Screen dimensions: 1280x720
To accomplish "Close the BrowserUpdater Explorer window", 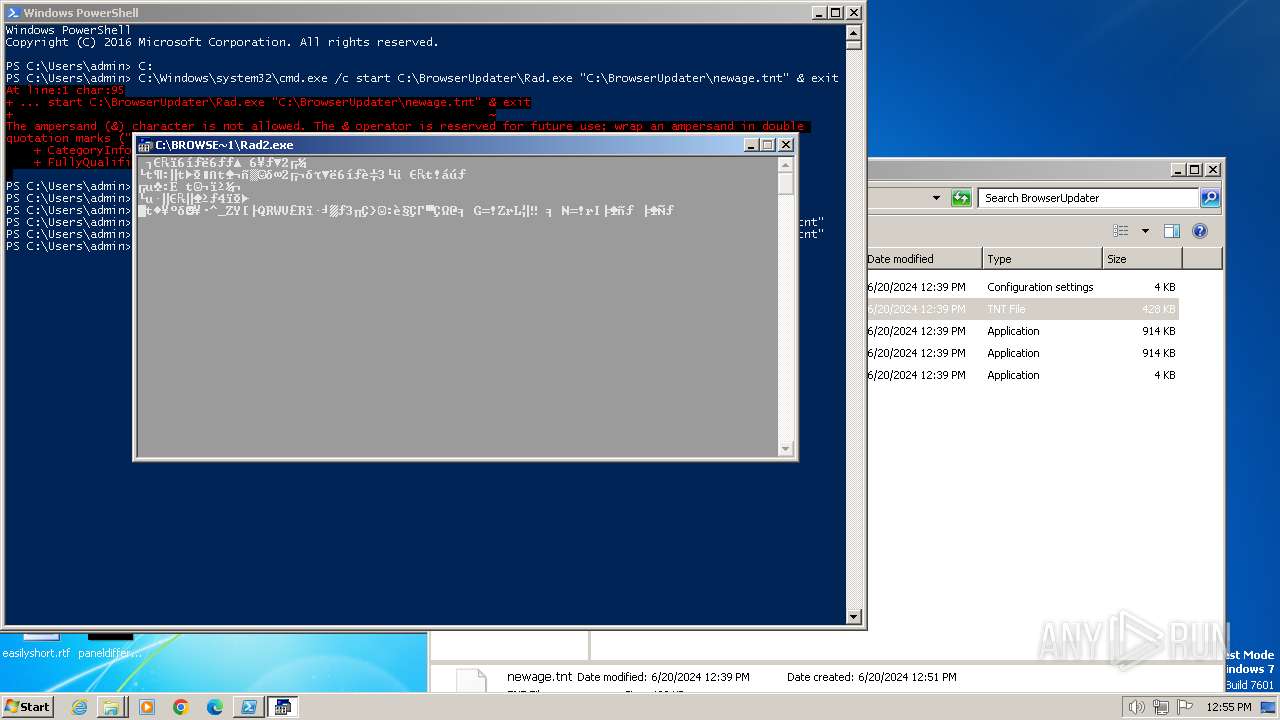I will click(x=1212, y=170).
